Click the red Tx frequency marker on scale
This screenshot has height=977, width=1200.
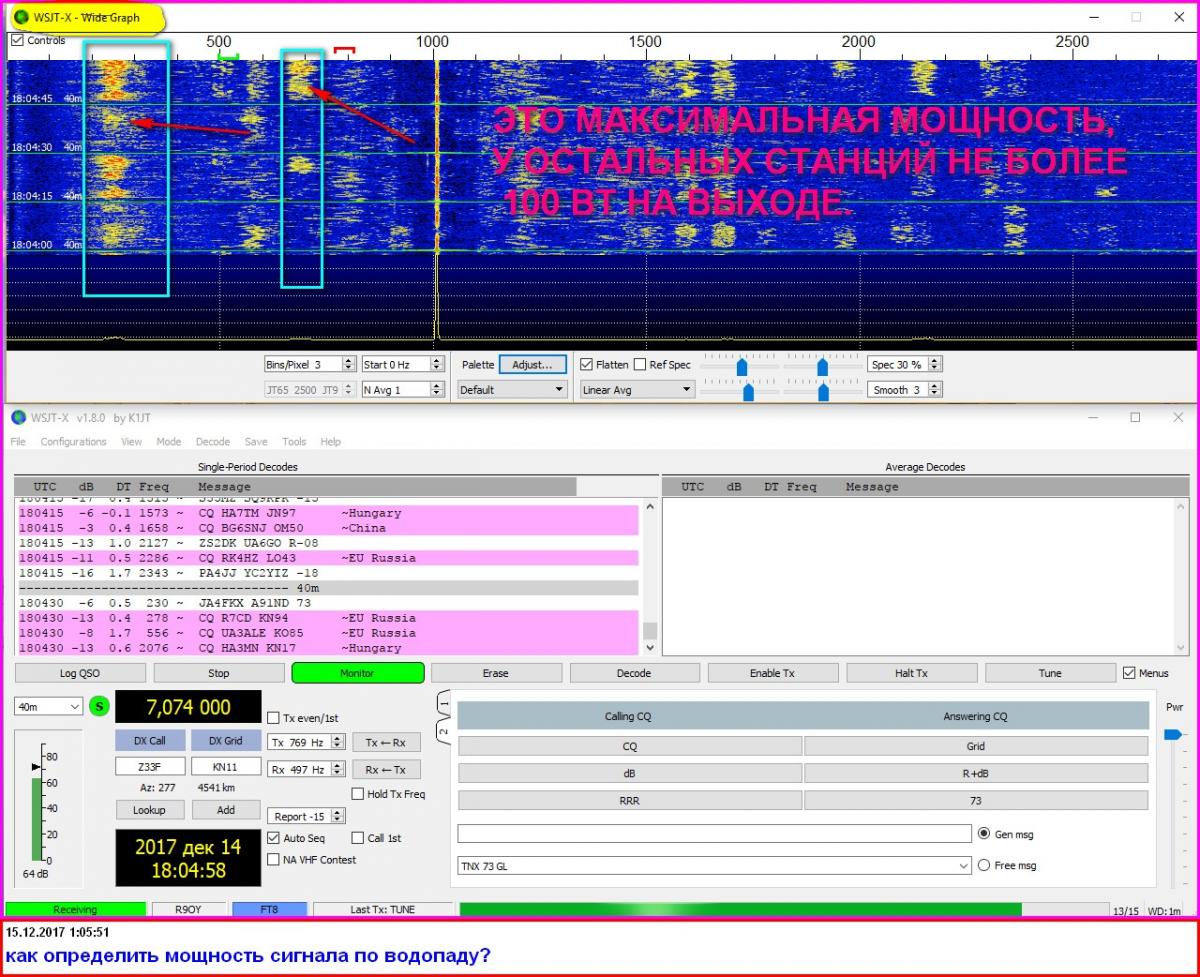point(344,49)
